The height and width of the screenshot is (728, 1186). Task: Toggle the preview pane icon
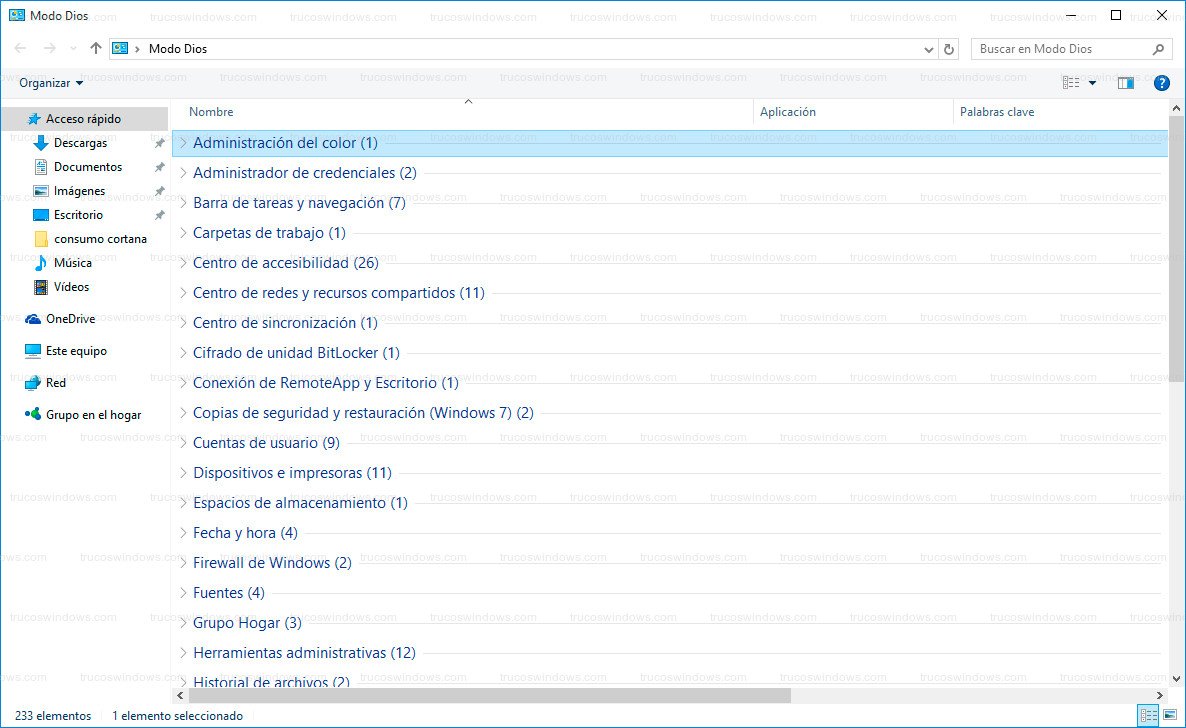1125,83
